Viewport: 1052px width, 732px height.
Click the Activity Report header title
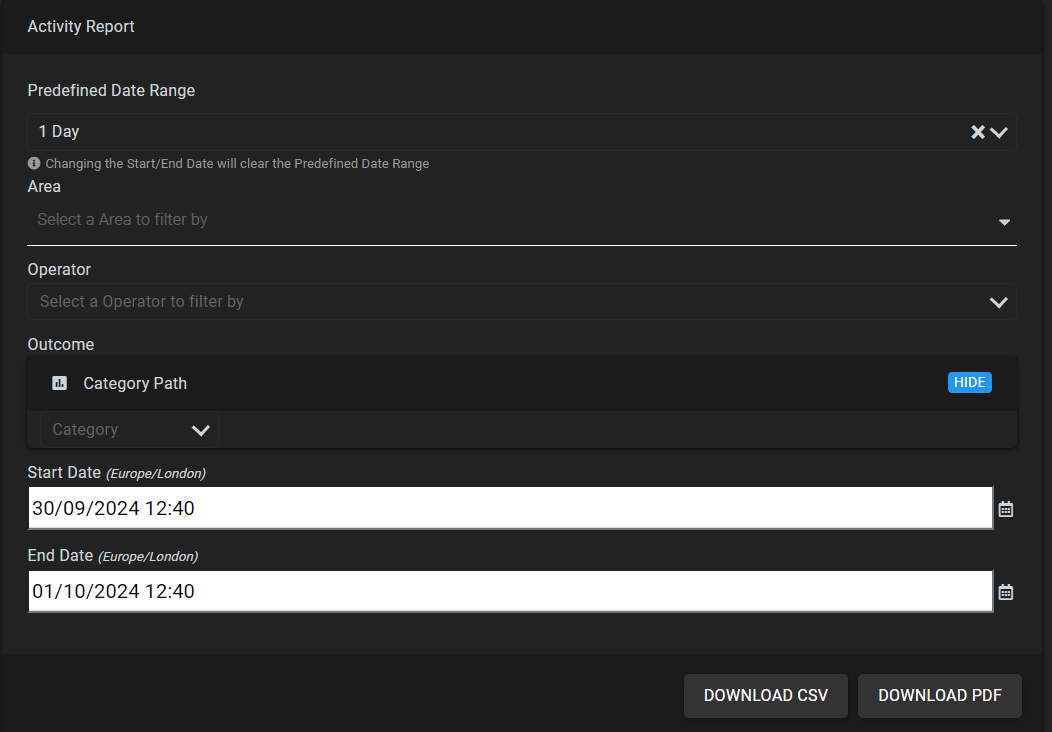tap(81, 27)
